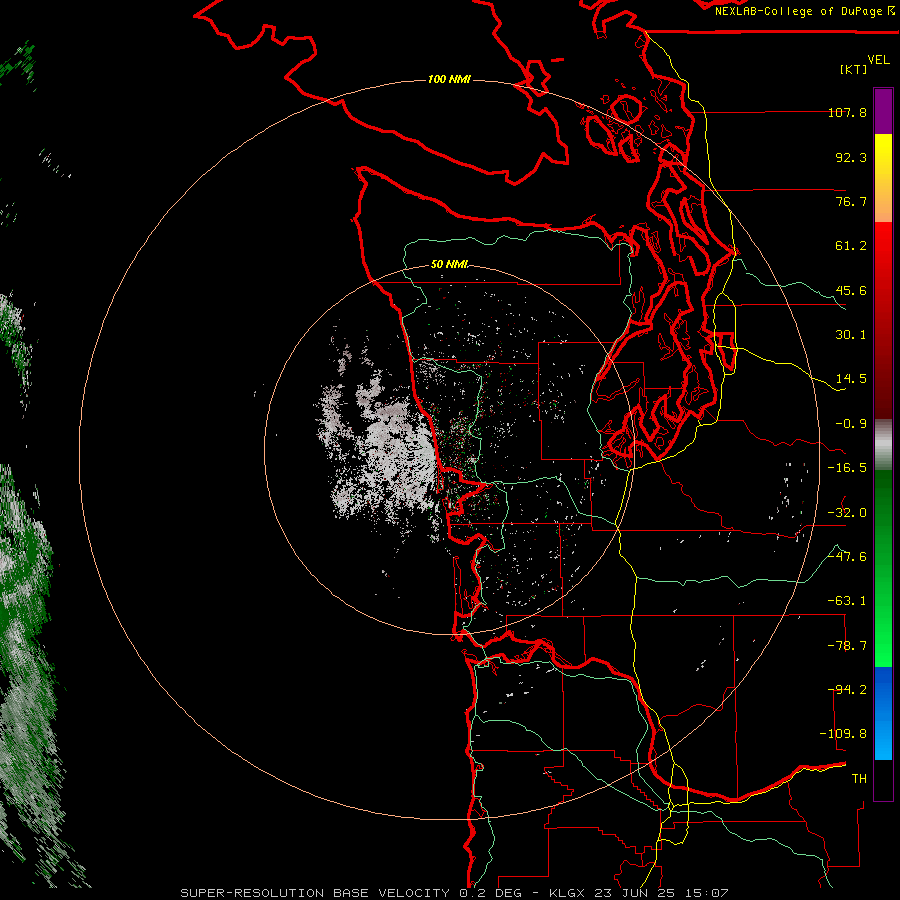Screen dimensions: 900x900
Task: Select the 14.5 velocity scale value
Action: point(851,379)
